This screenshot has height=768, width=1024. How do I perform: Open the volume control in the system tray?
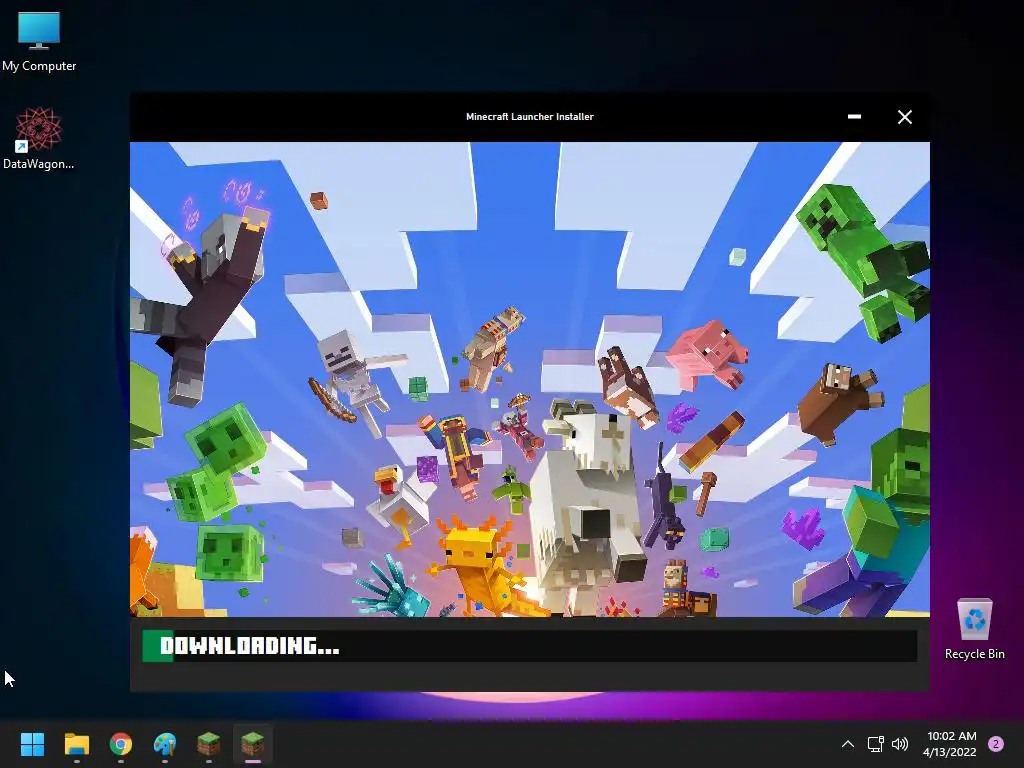point(900,744)
